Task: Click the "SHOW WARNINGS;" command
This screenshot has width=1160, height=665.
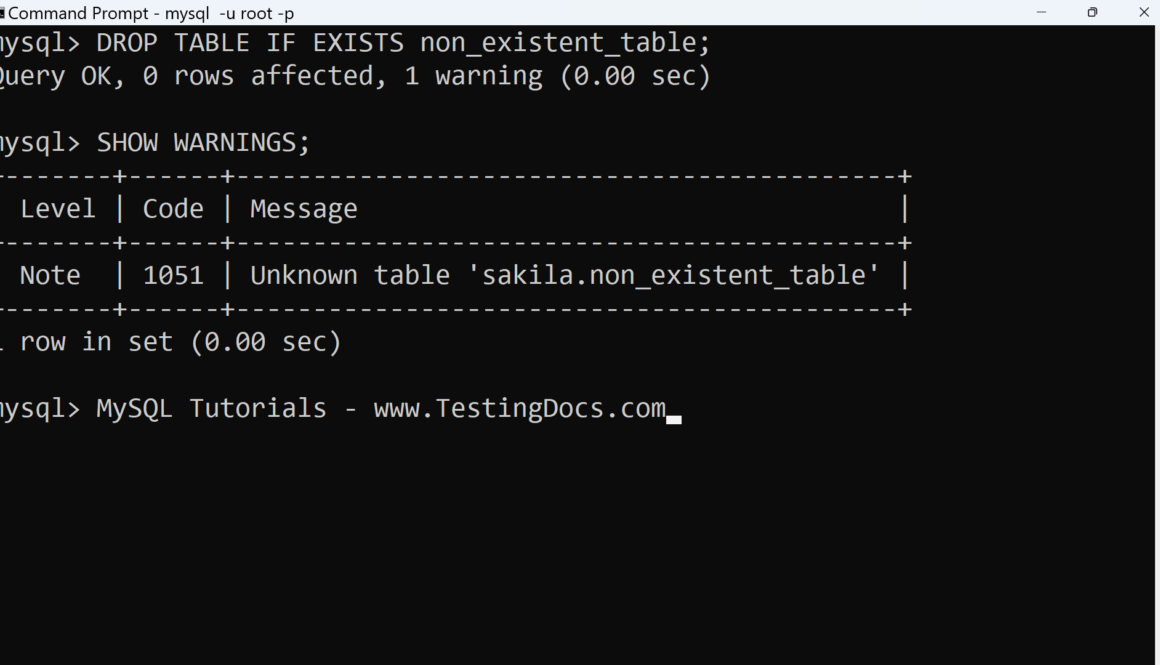Action: [x=203, y=142]
